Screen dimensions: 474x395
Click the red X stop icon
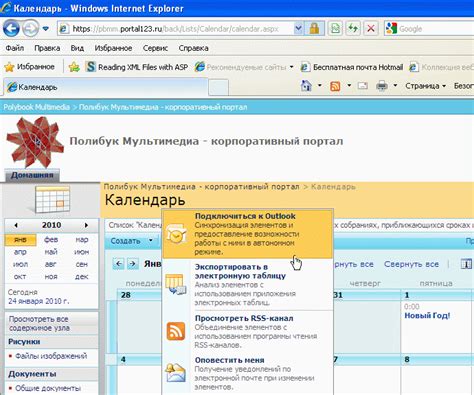coord(370,29)
